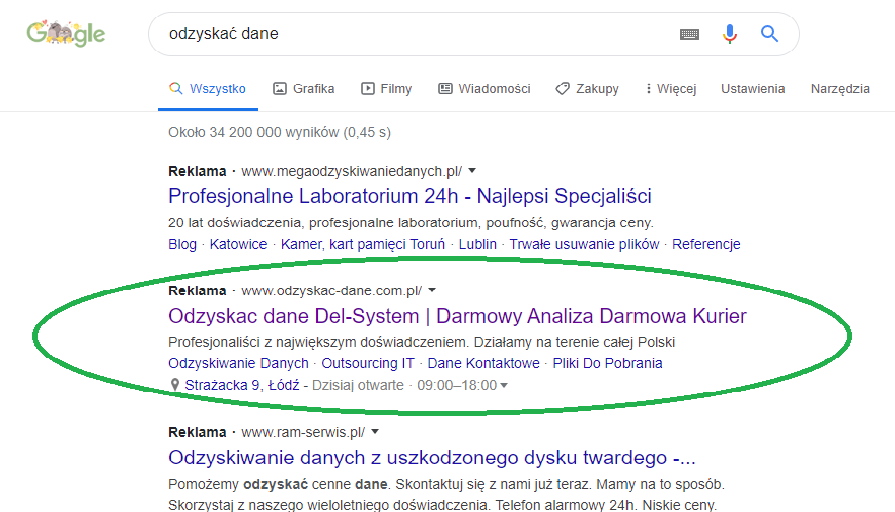Open the on-screen keyboard icon
This screenshot has height=512, width=895.
pyautogui.click(x=690, y=34)
